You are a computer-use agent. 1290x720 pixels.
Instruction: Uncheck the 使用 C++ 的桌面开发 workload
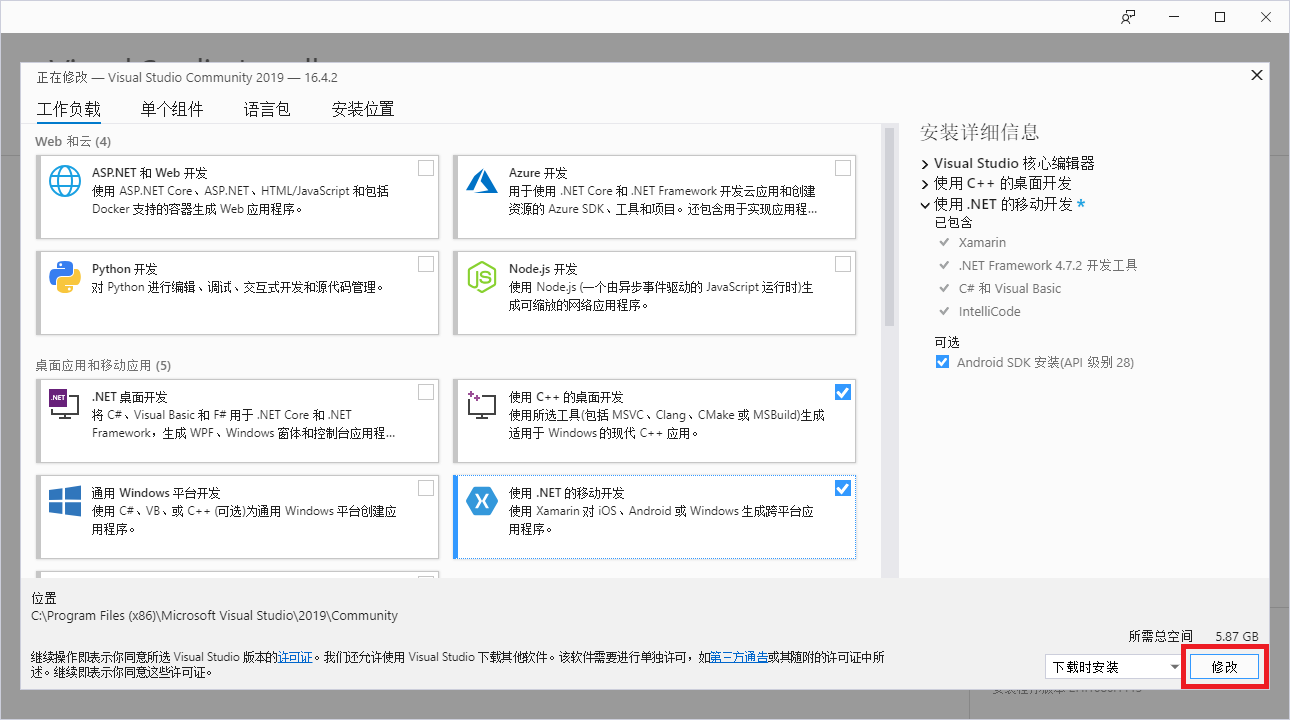click(843, 392)
